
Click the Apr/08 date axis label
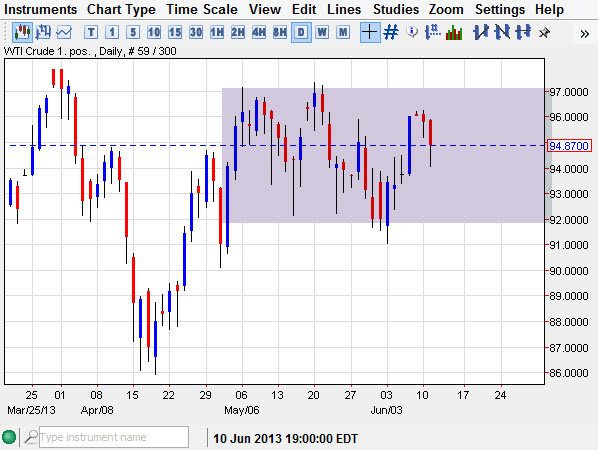coord(97,410)
